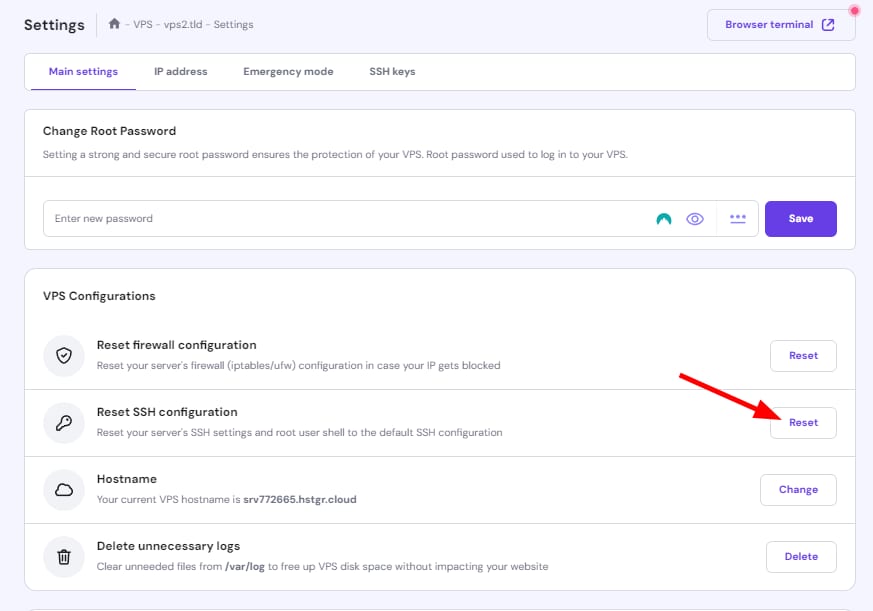Click the key icon for SSH configuration
Screen dimensions: 873x611
(x=64, y=423)
